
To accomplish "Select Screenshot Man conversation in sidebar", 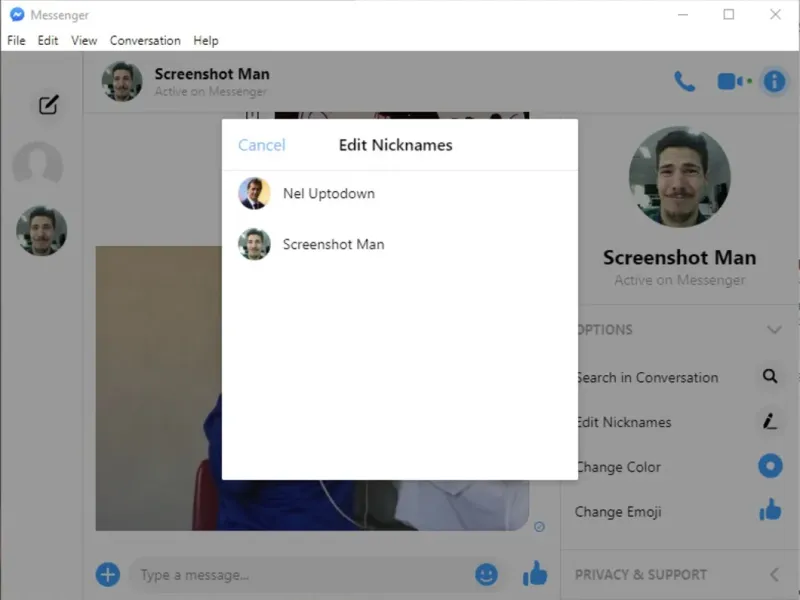I will (41, 231).
